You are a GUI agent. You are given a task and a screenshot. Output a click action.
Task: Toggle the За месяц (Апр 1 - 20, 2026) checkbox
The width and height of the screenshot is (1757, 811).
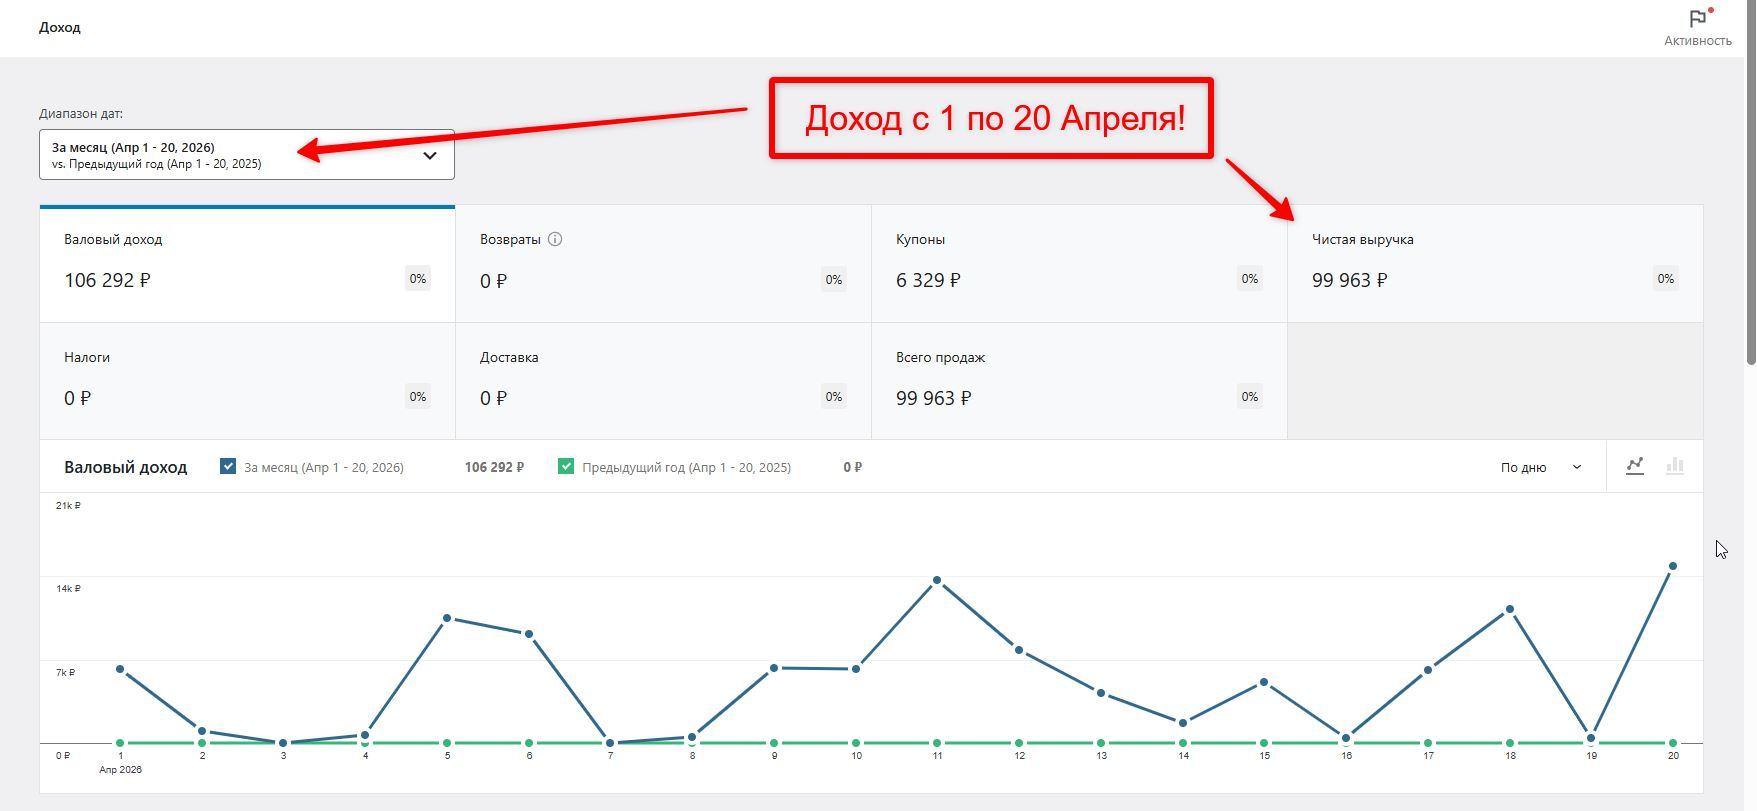[x=228, y=466]
